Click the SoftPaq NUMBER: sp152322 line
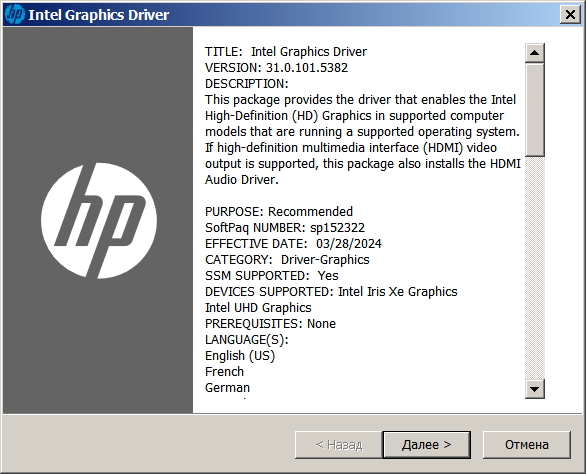The height and width of the screenshot is (474, 586). tap(285, 228)
